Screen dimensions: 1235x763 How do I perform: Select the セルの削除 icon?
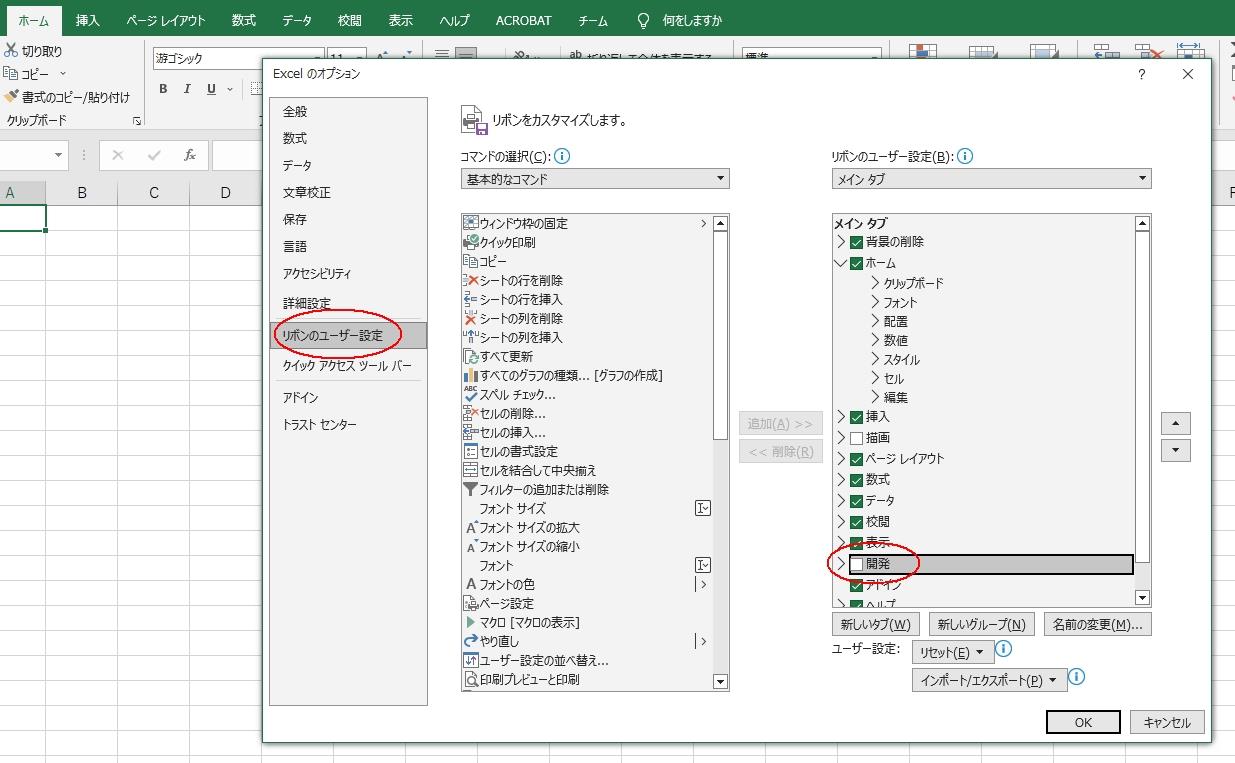coord(471,413)
